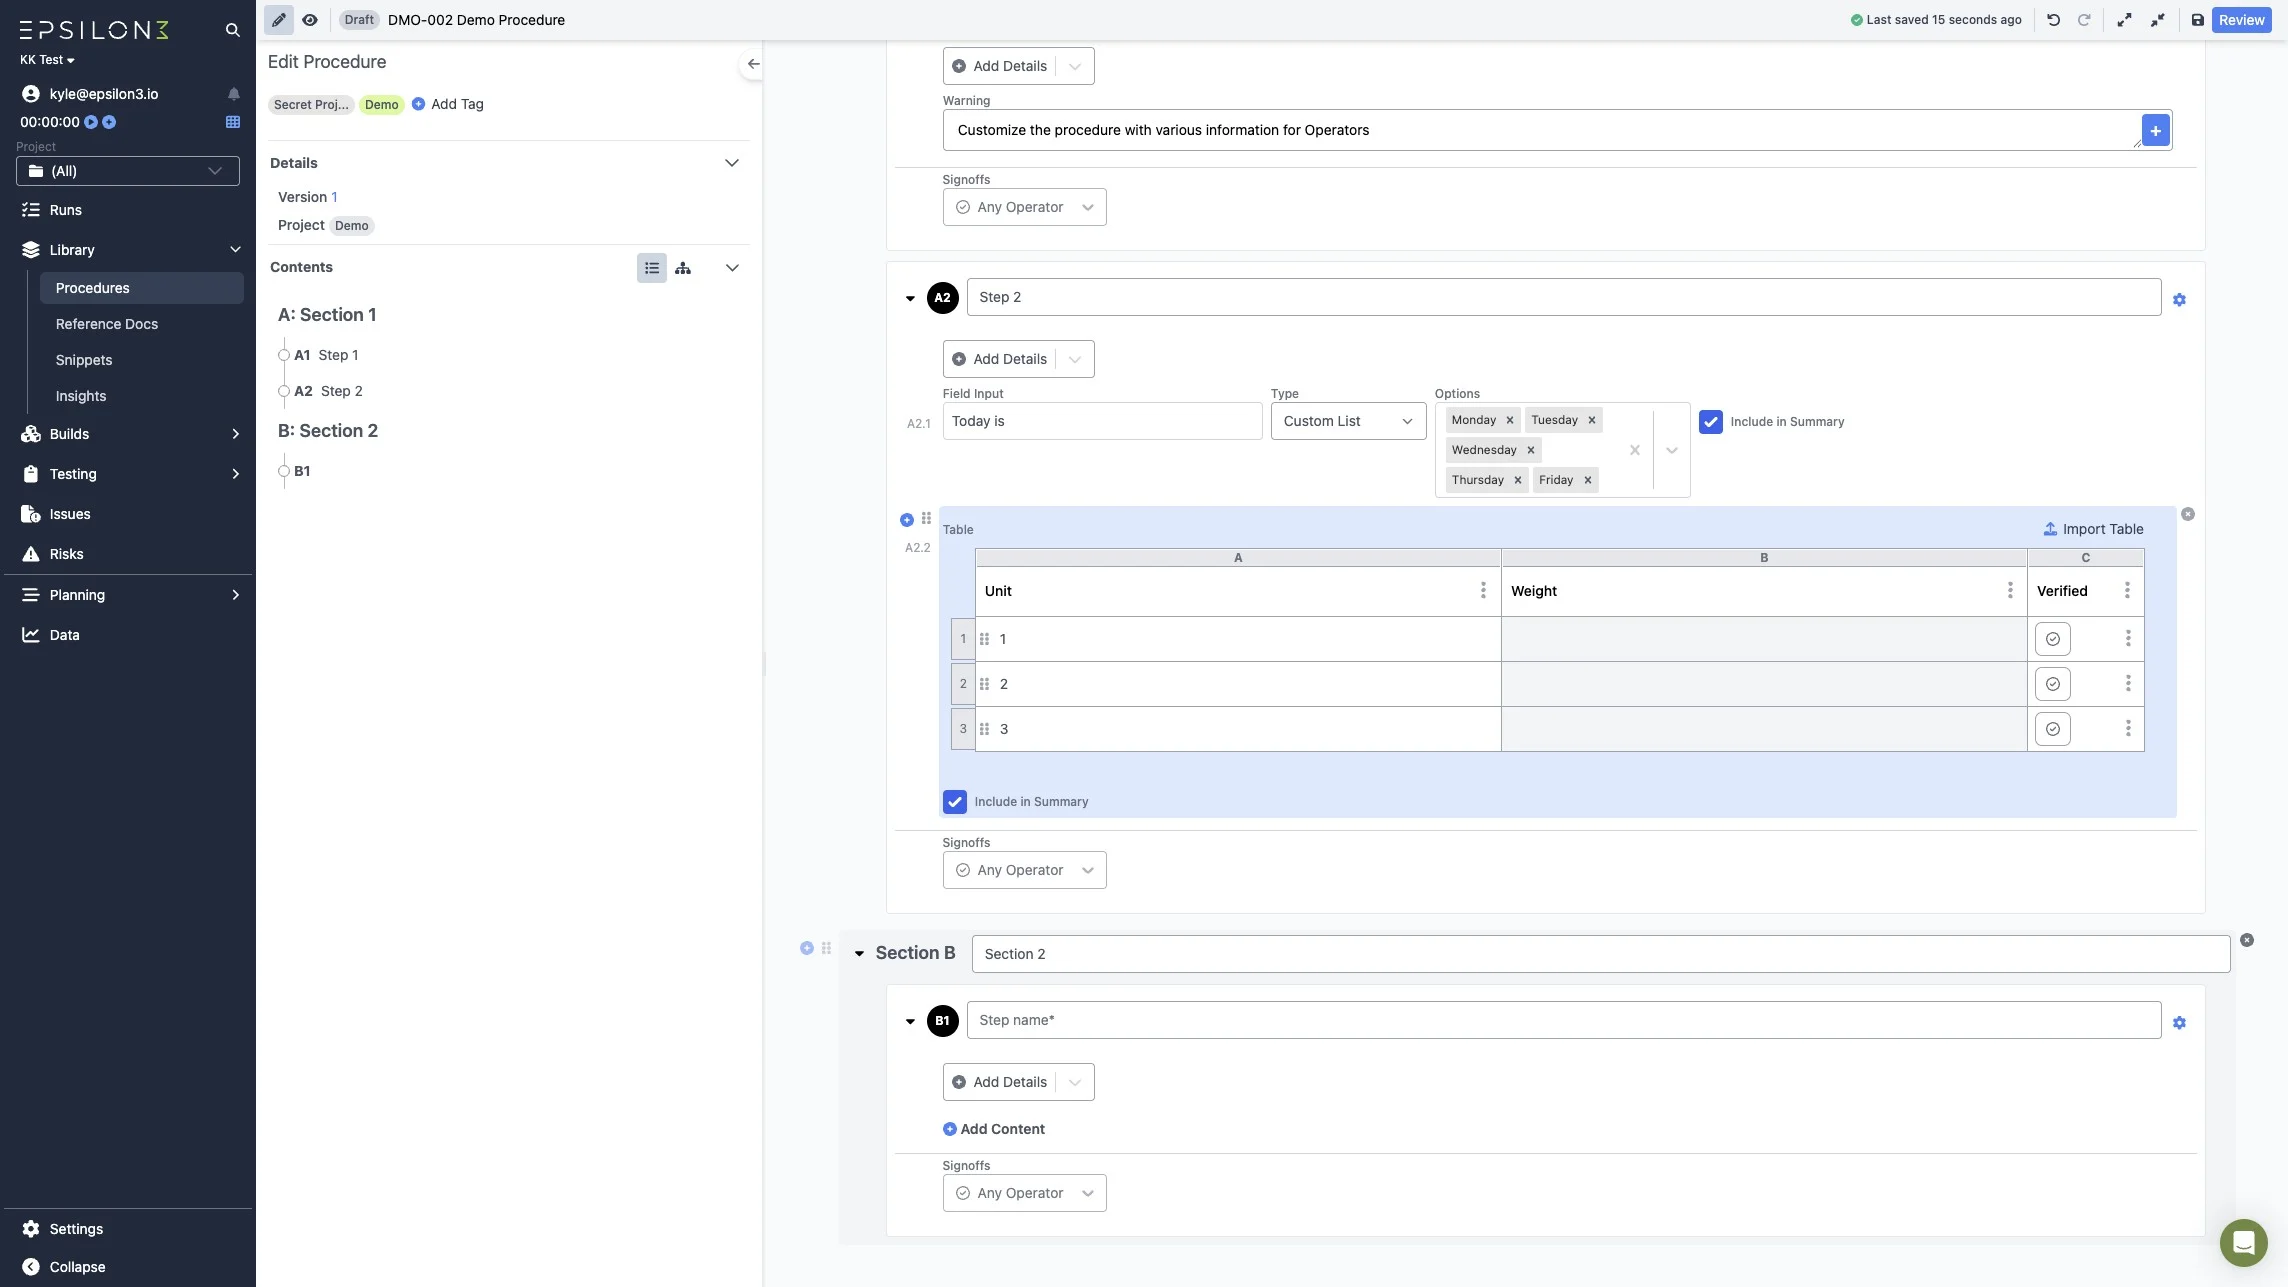Select list view for Contents

tap(652, 268)
